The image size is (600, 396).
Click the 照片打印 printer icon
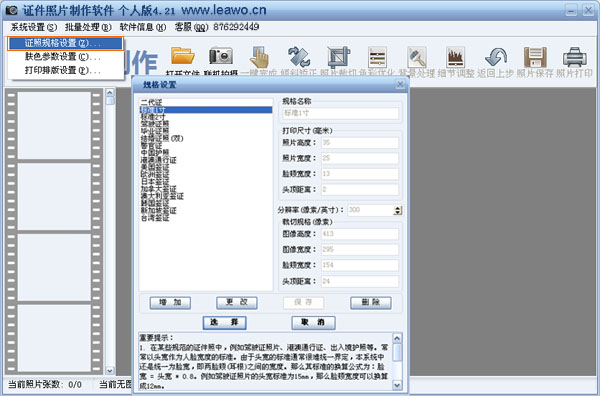pyautogui.click(x=574, y=57)
